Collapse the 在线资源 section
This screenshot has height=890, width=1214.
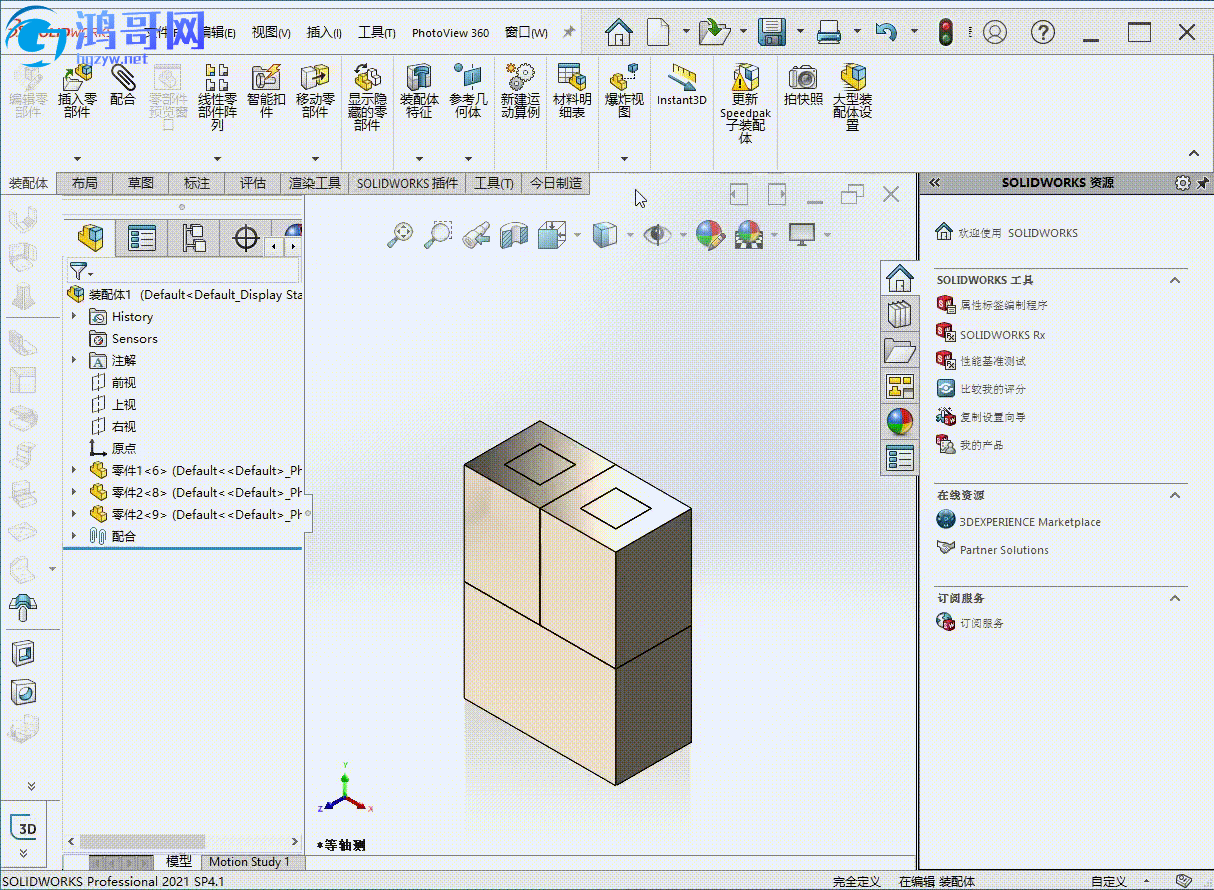click(x=1175, y=495)
